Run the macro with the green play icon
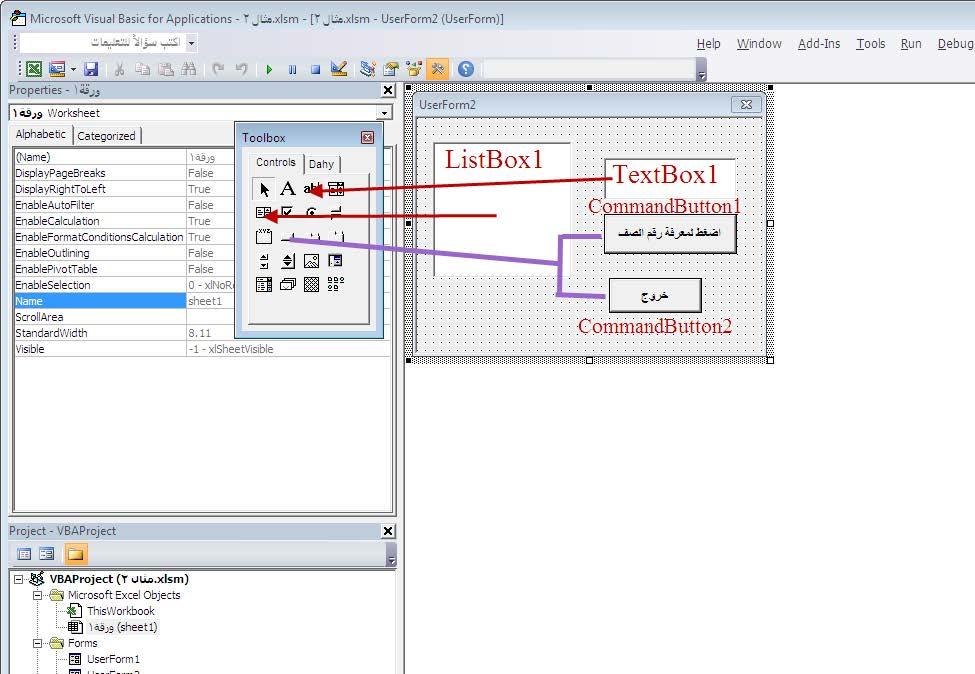975x674 pixels. point(269,70)
